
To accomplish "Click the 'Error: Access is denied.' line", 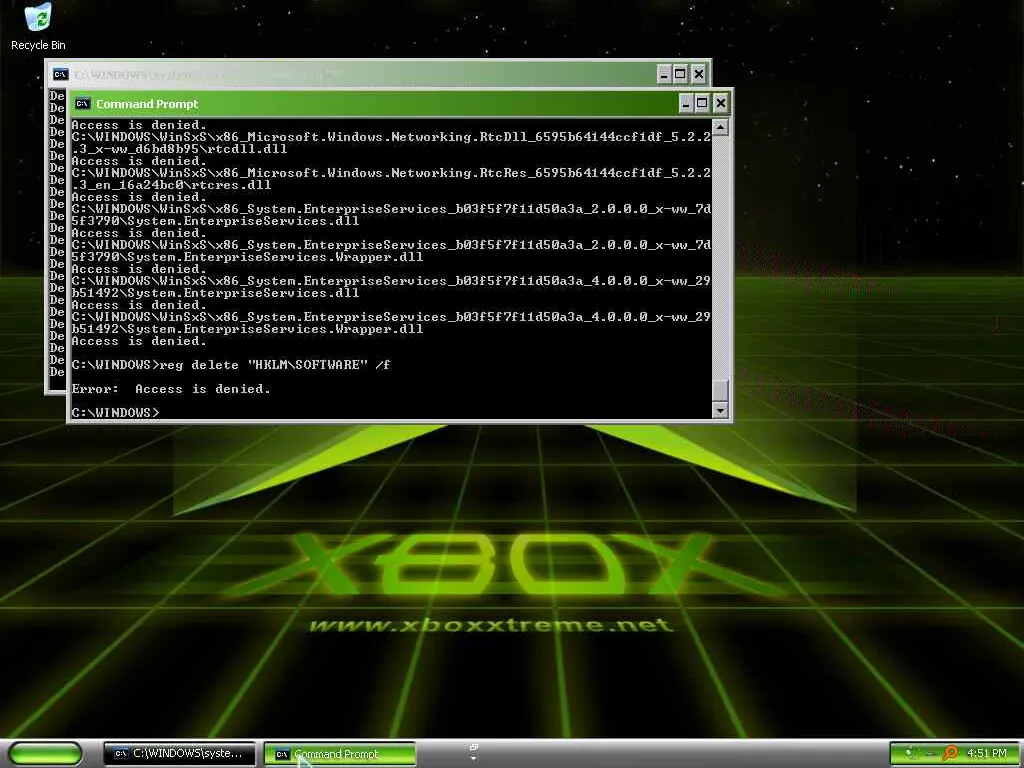I will click(170, 389).
